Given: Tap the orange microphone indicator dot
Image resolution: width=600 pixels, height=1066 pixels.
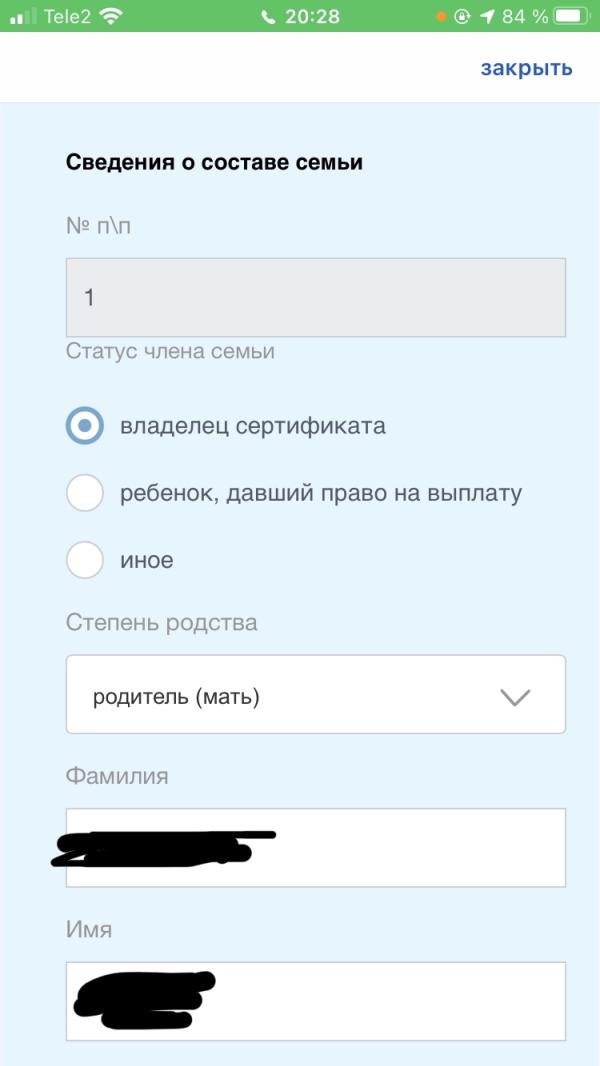Looking at the screenshot, I should (438, 15).
